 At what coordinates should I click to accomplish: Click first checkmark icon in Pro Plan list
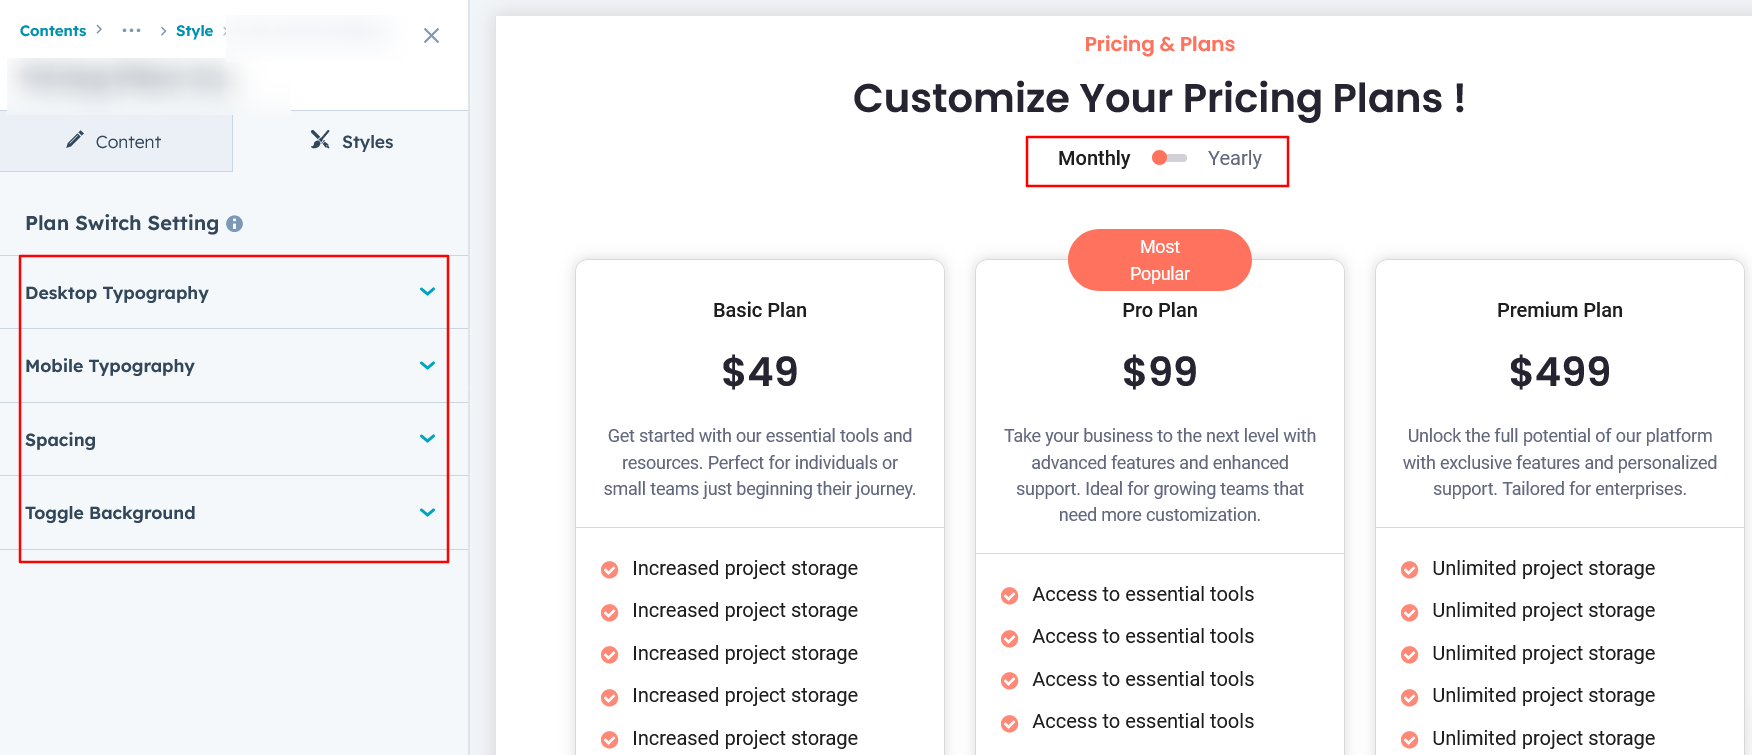coord(1009,596)
